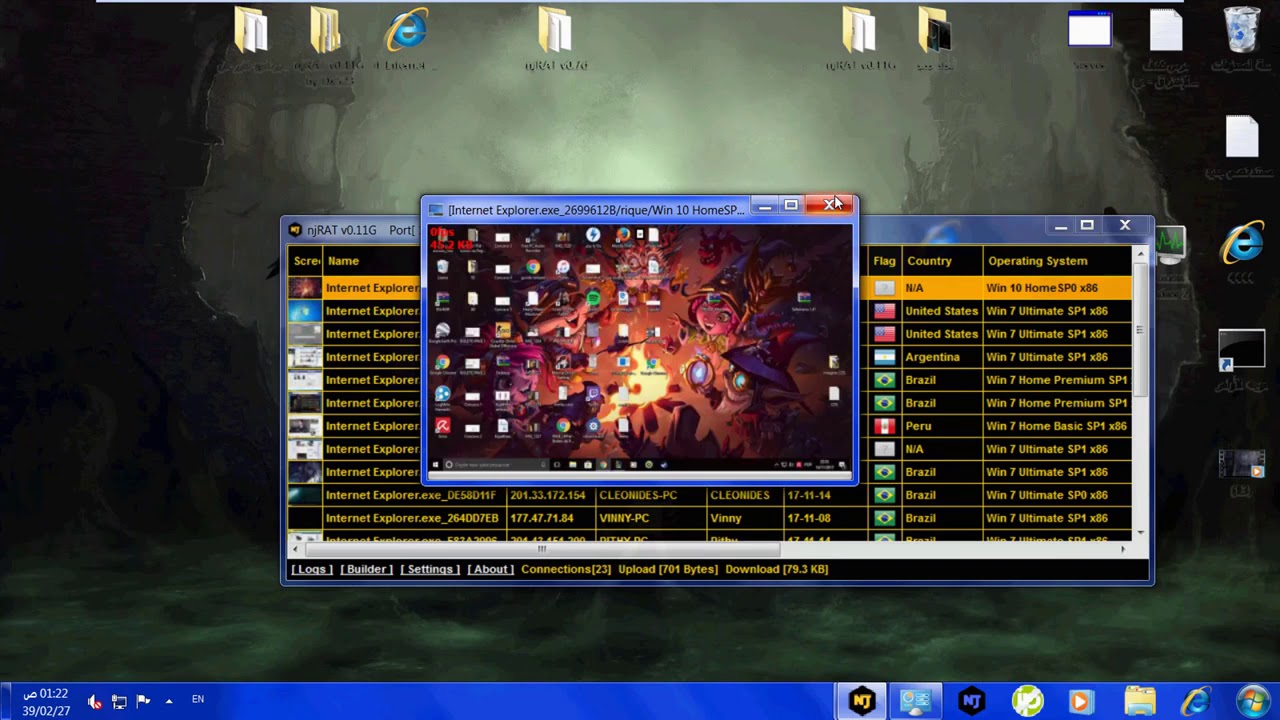Click the Screen column header

tap(306, 261)
